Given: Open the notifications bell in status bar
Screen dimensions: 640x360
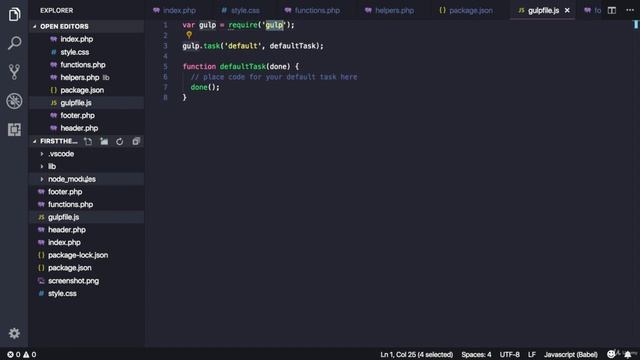Looking at the screenshot, I should (x=628, y=354).
